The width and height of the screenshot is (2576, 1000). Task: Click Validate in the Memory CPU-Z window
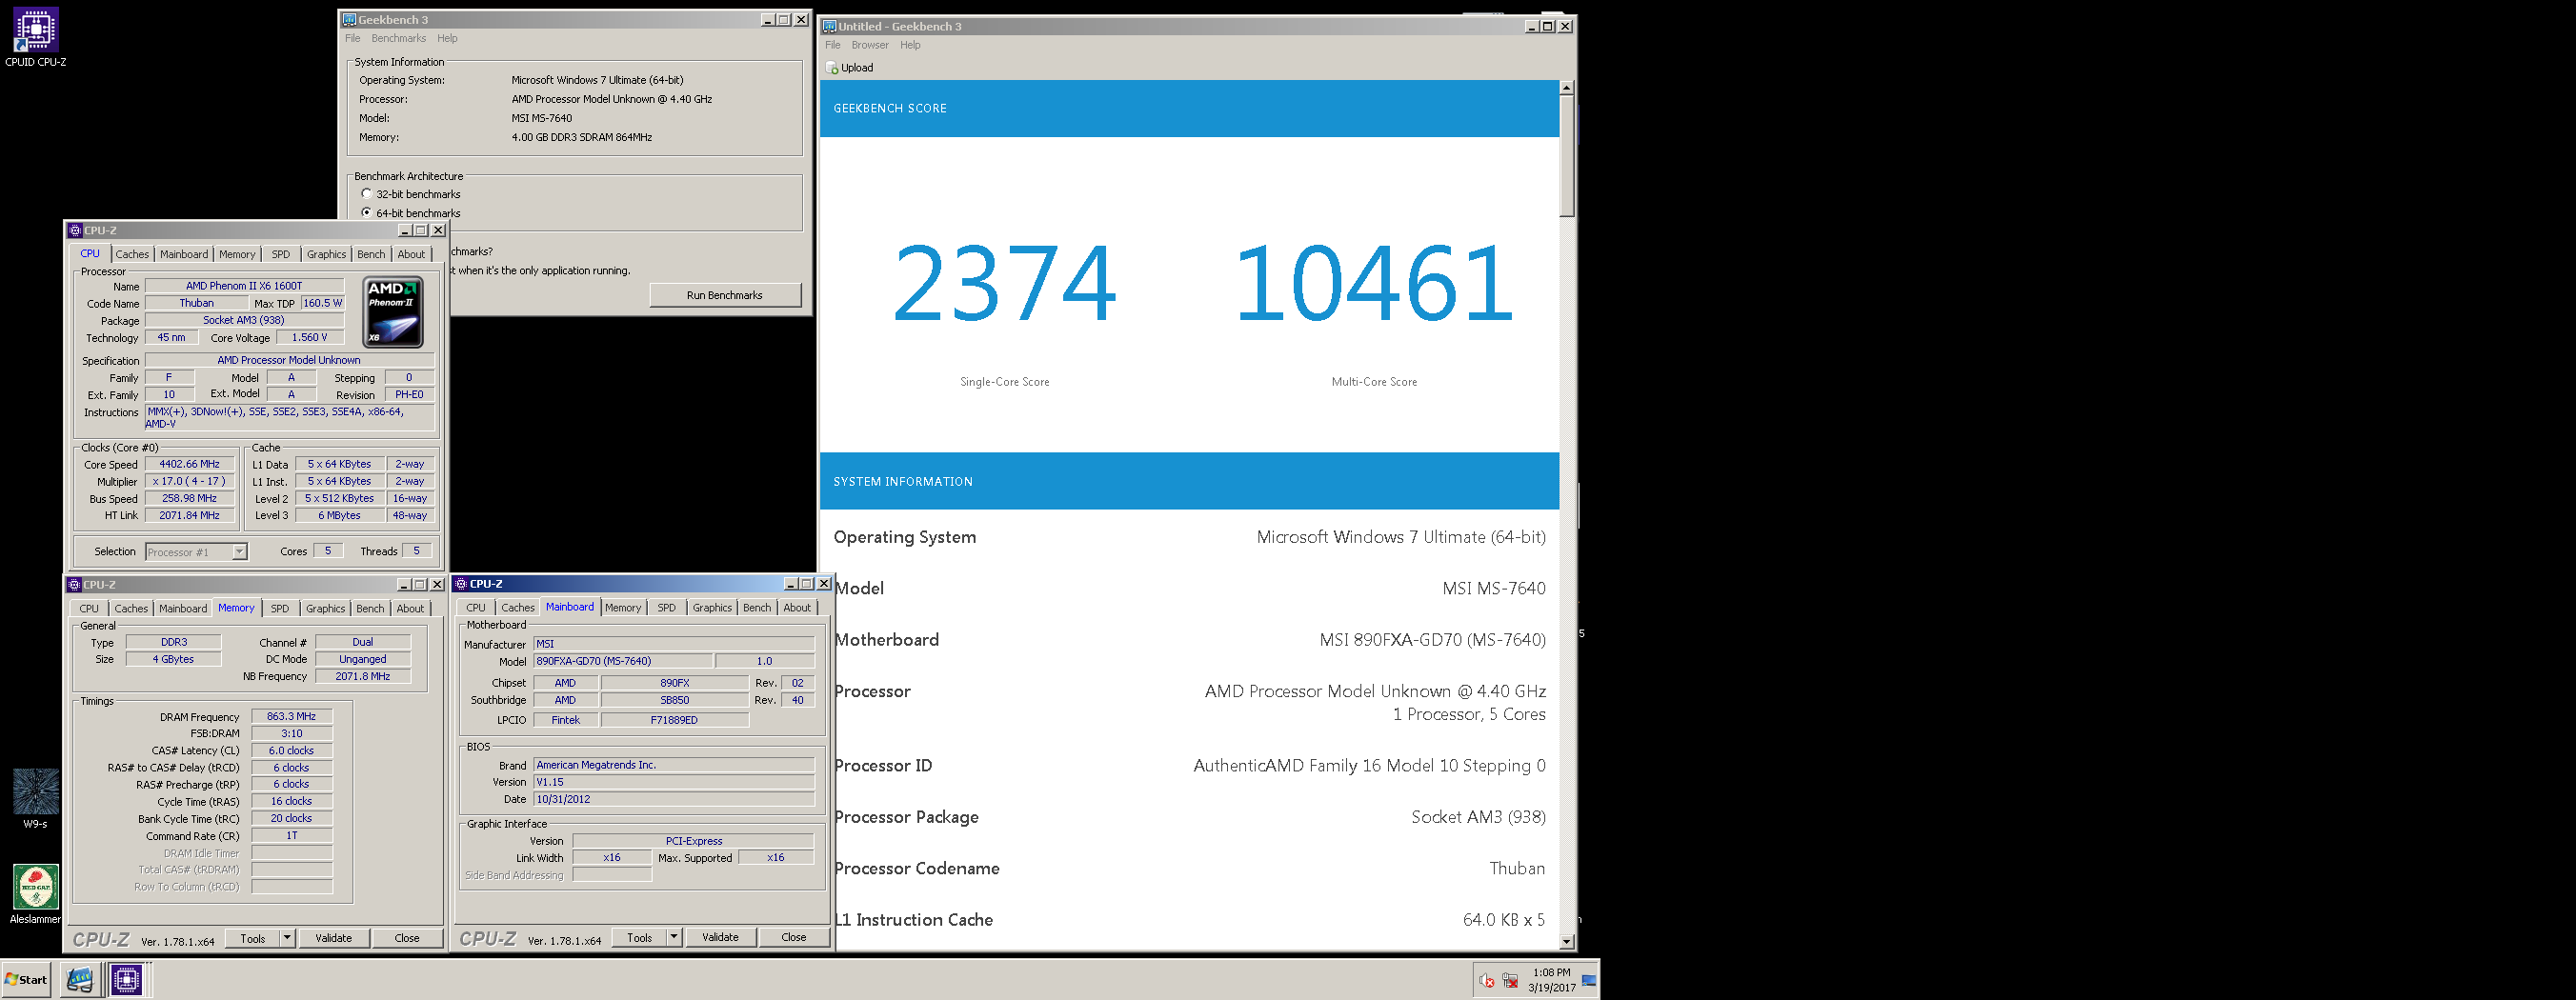pos(334,938)
